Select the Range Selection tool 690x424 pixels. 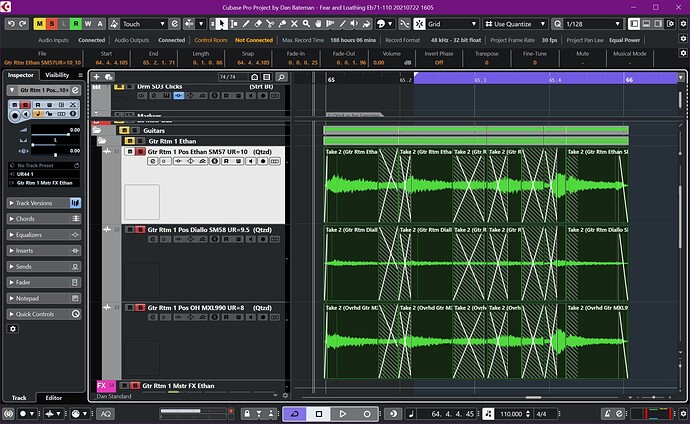click(234, 24)
